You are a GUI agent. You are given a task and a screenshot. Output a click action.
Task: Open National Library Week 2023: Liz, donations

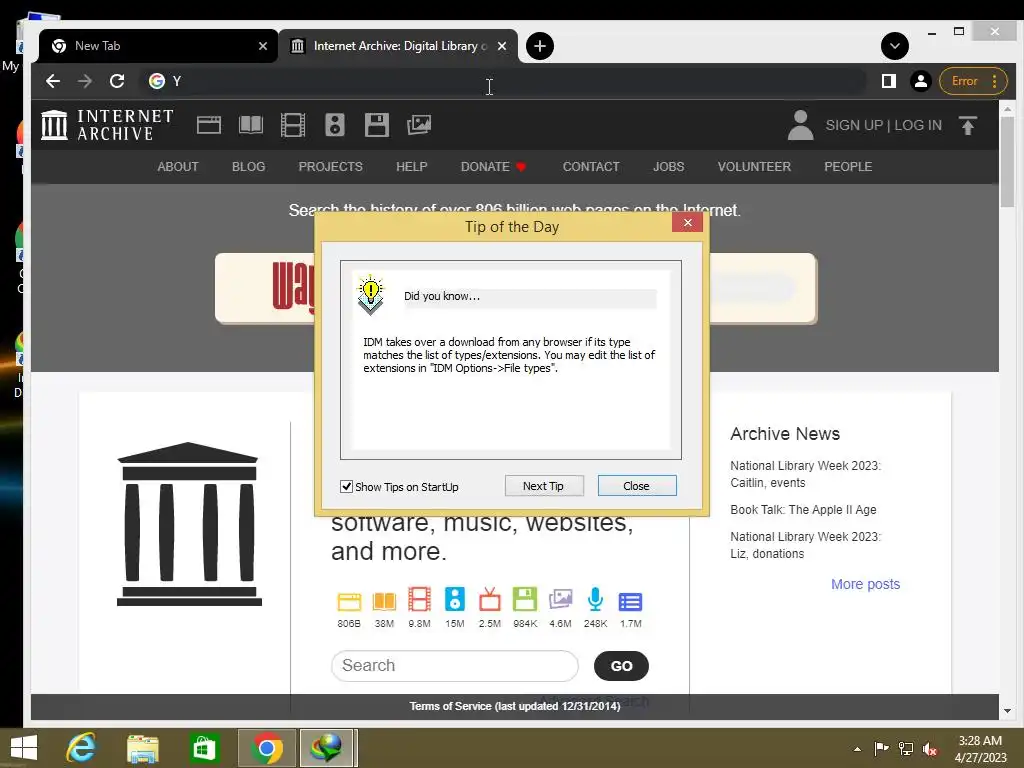click(x=805, y=545)
